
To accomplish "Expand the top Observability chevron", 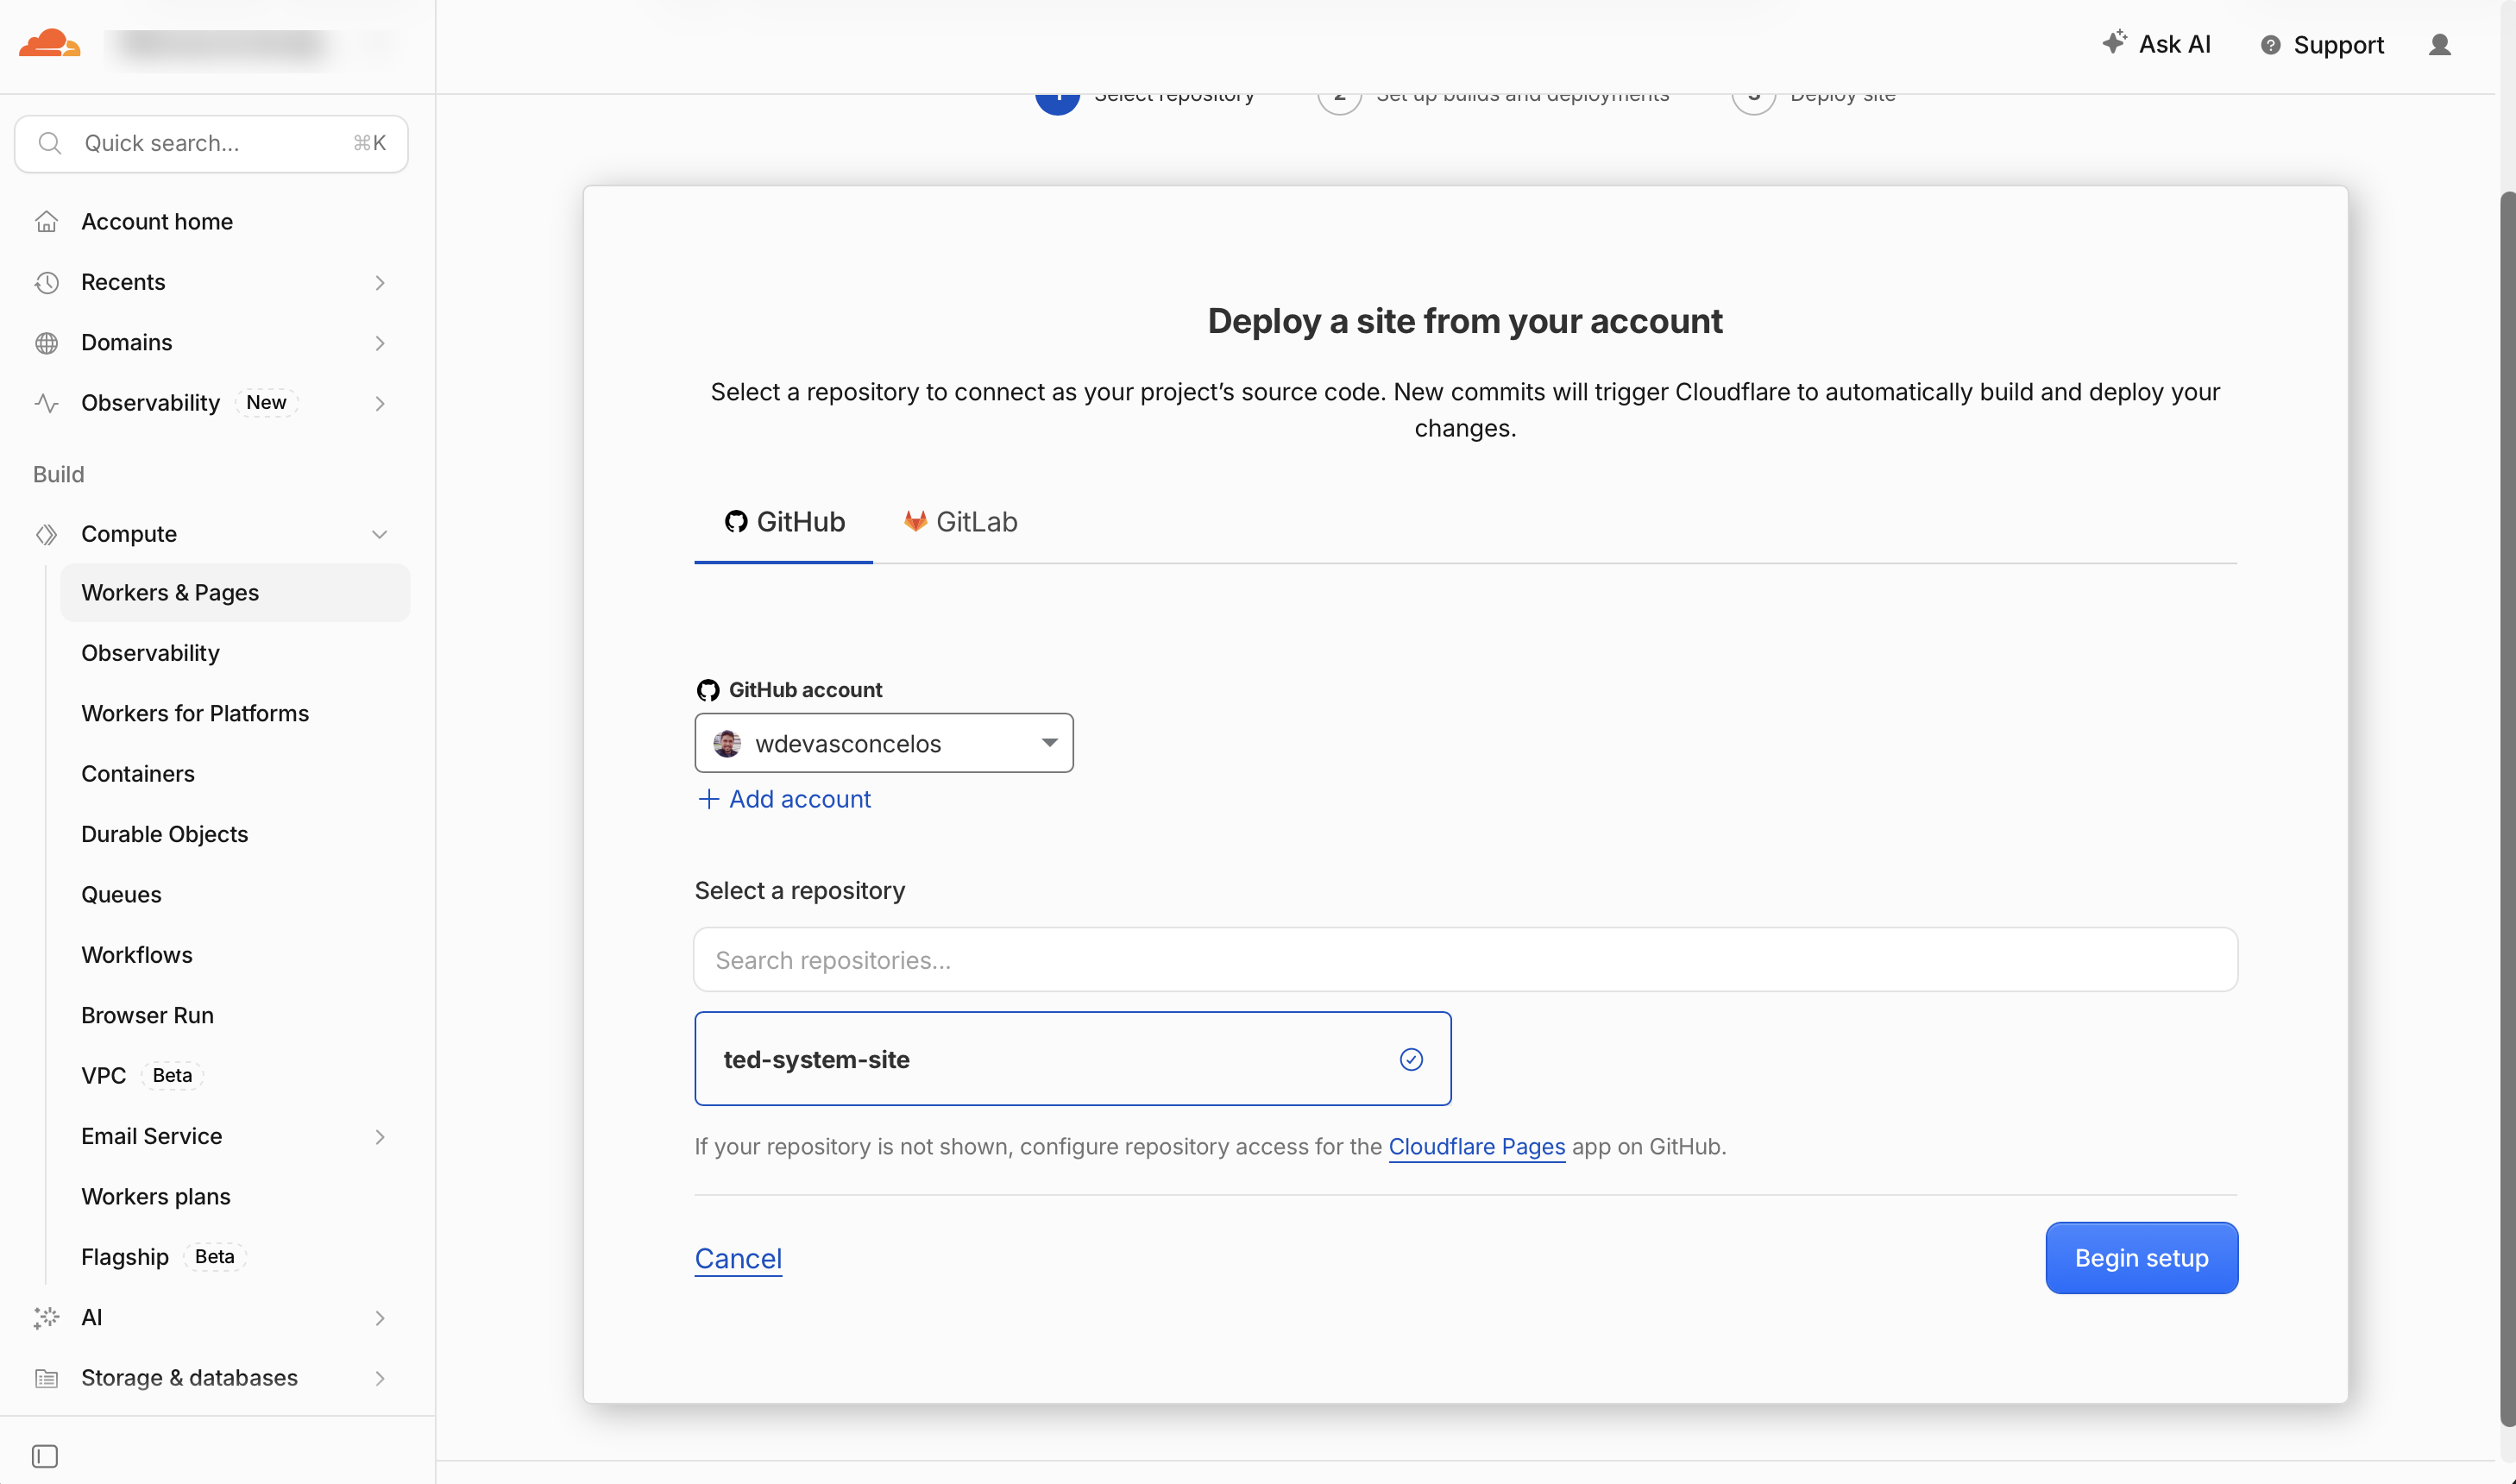I will point(380,404).
